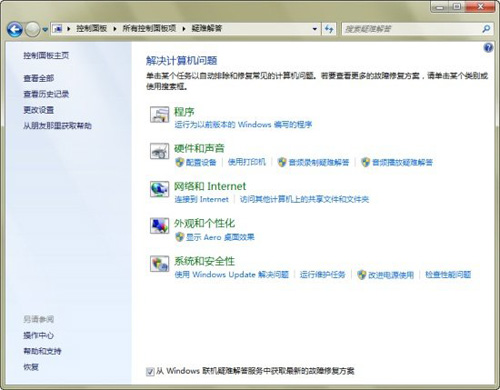Select the 疑难解答 breadcrumb

tap(207, 28)
